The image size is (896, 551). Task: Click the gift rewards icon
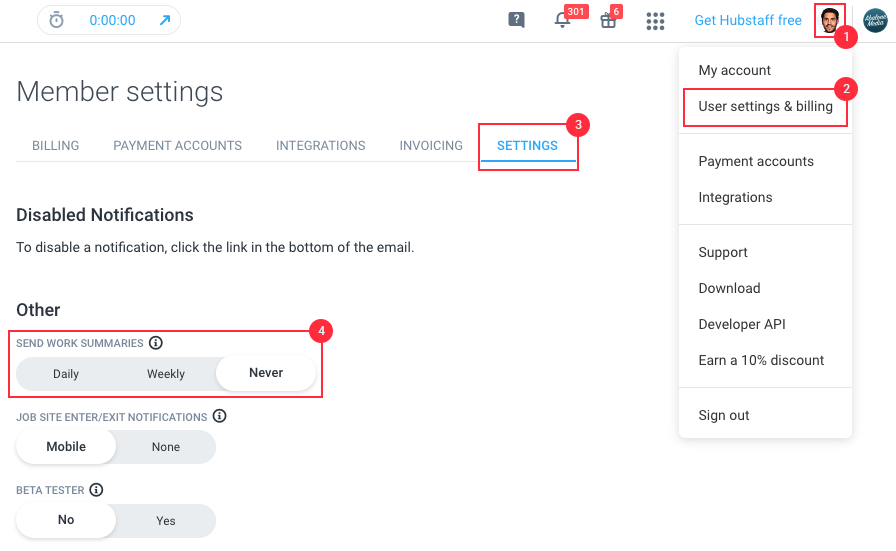pyautogui.click(x=608, y=20)
